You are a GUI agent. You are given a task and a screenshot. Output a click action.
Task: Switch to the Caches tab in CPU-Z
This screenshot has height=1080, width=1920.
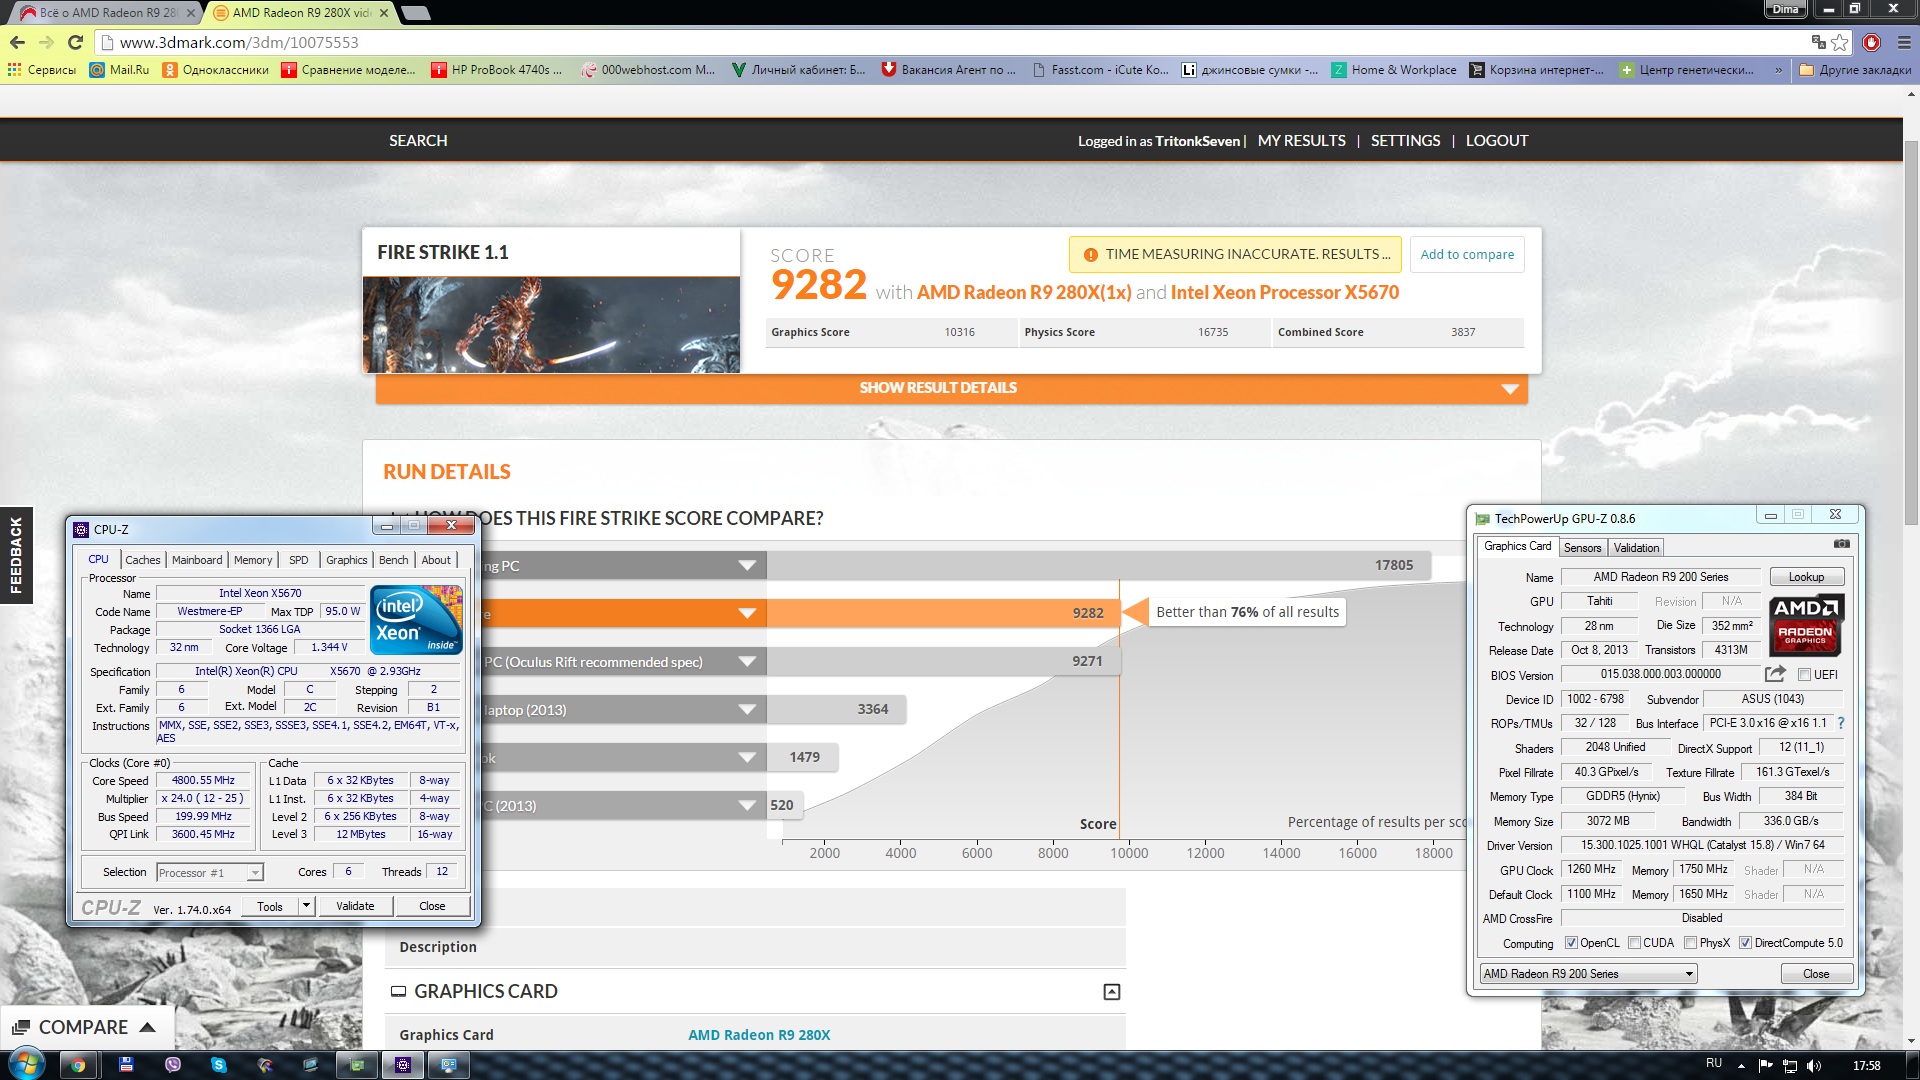click(x=143, y=560)
